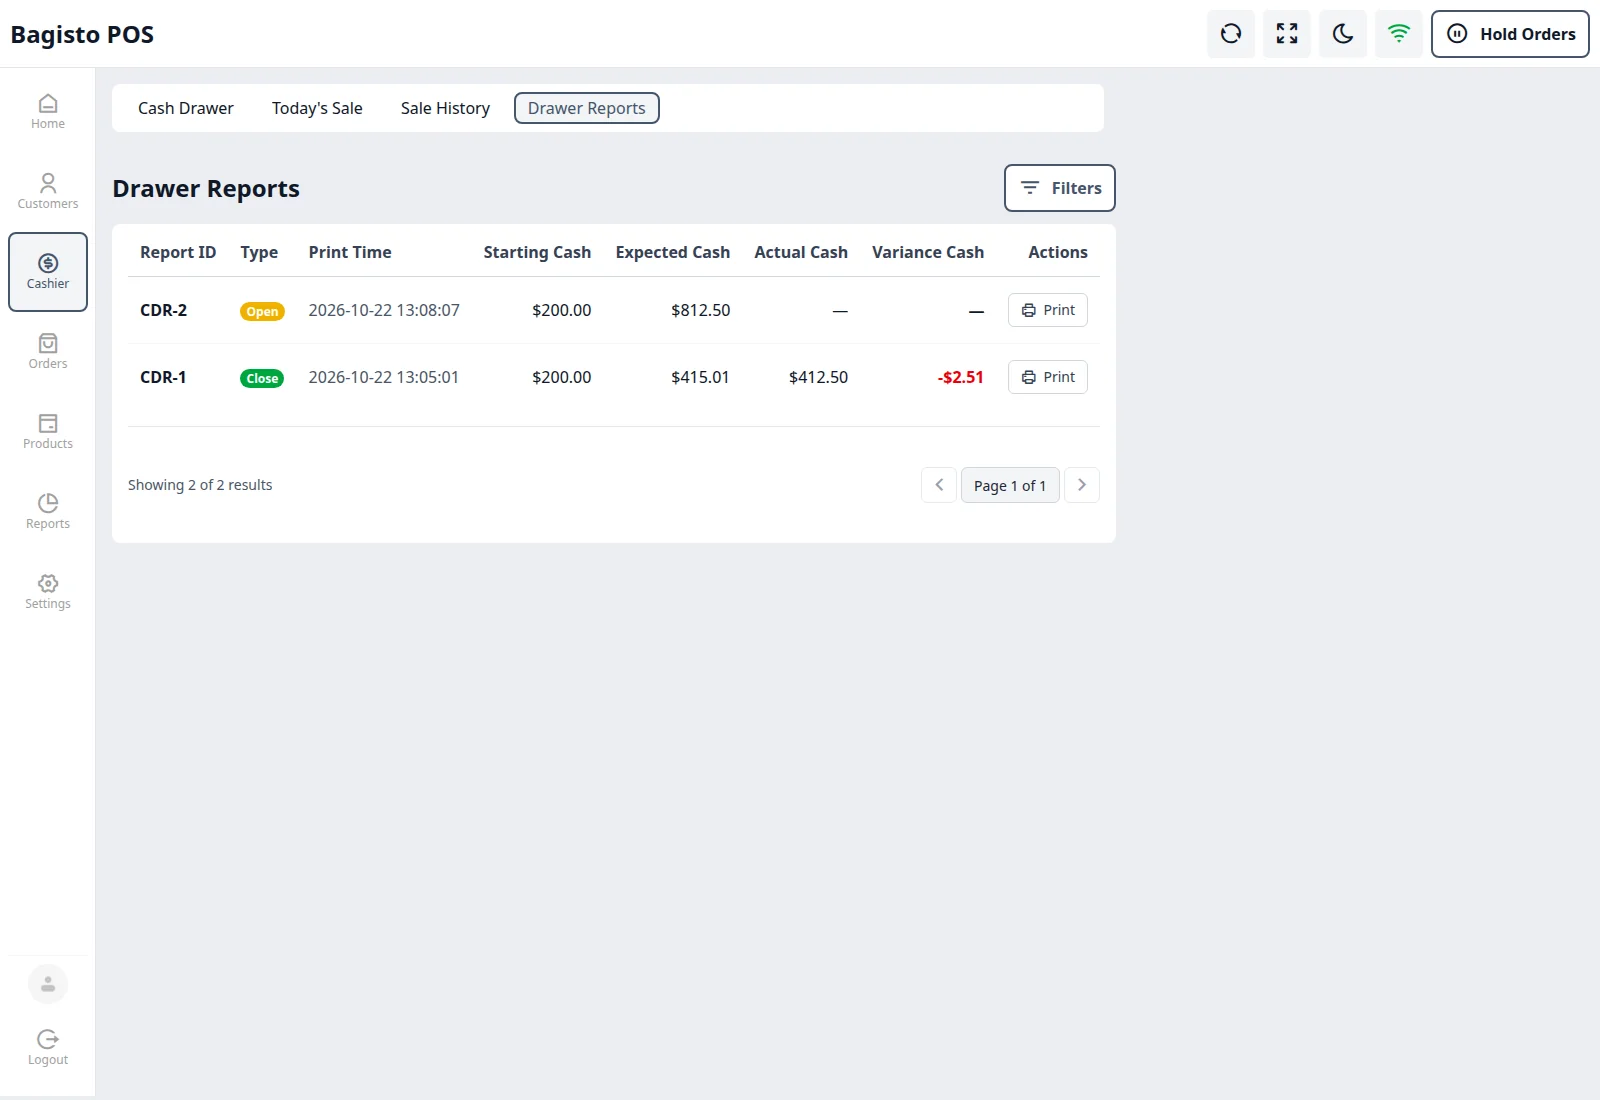Switch to Cash Drawer tab
The height and width of the screenshot is (1100, 1600).
pos(186,108)
